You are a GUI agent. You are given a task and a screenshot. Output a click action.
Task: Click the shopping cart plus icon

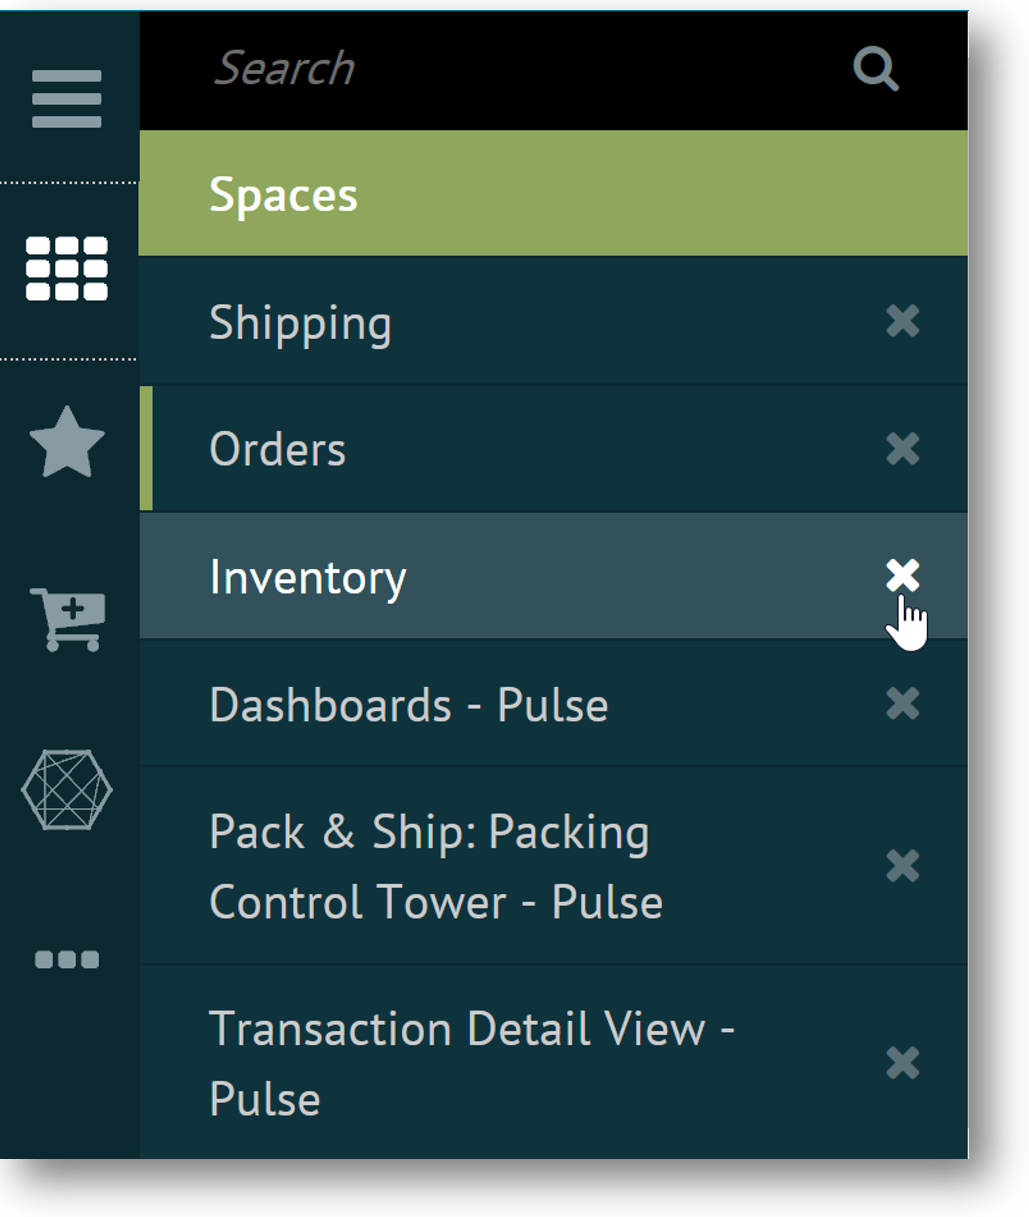[67, 619]
